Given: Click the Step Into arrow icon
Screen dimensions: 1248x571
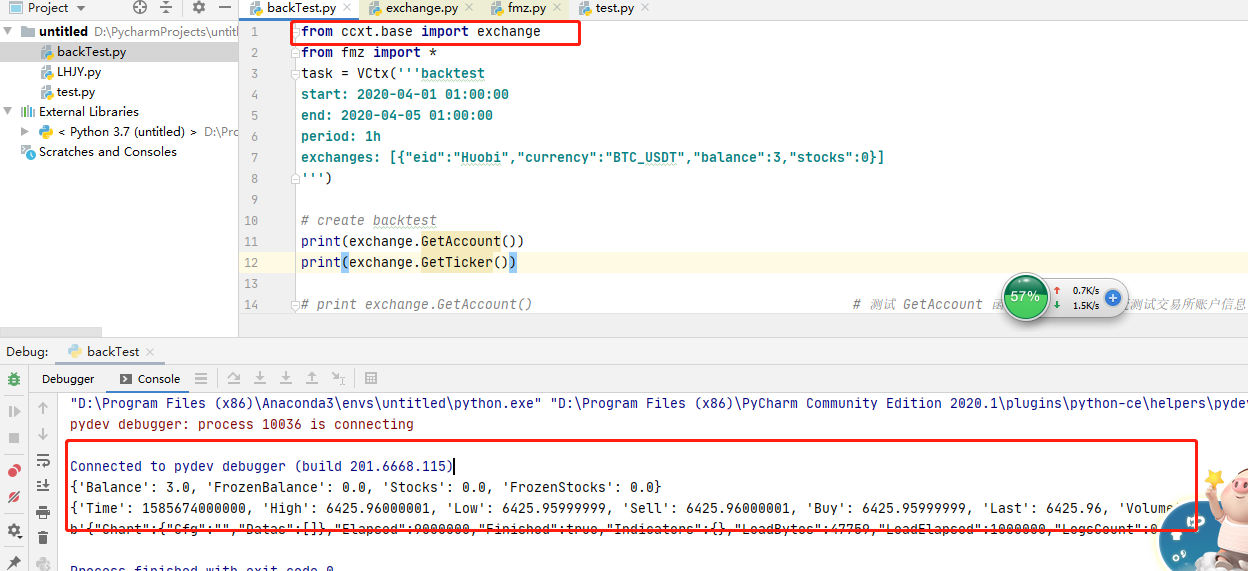Looking at the screenshot, I should click(x=286, y=379).
